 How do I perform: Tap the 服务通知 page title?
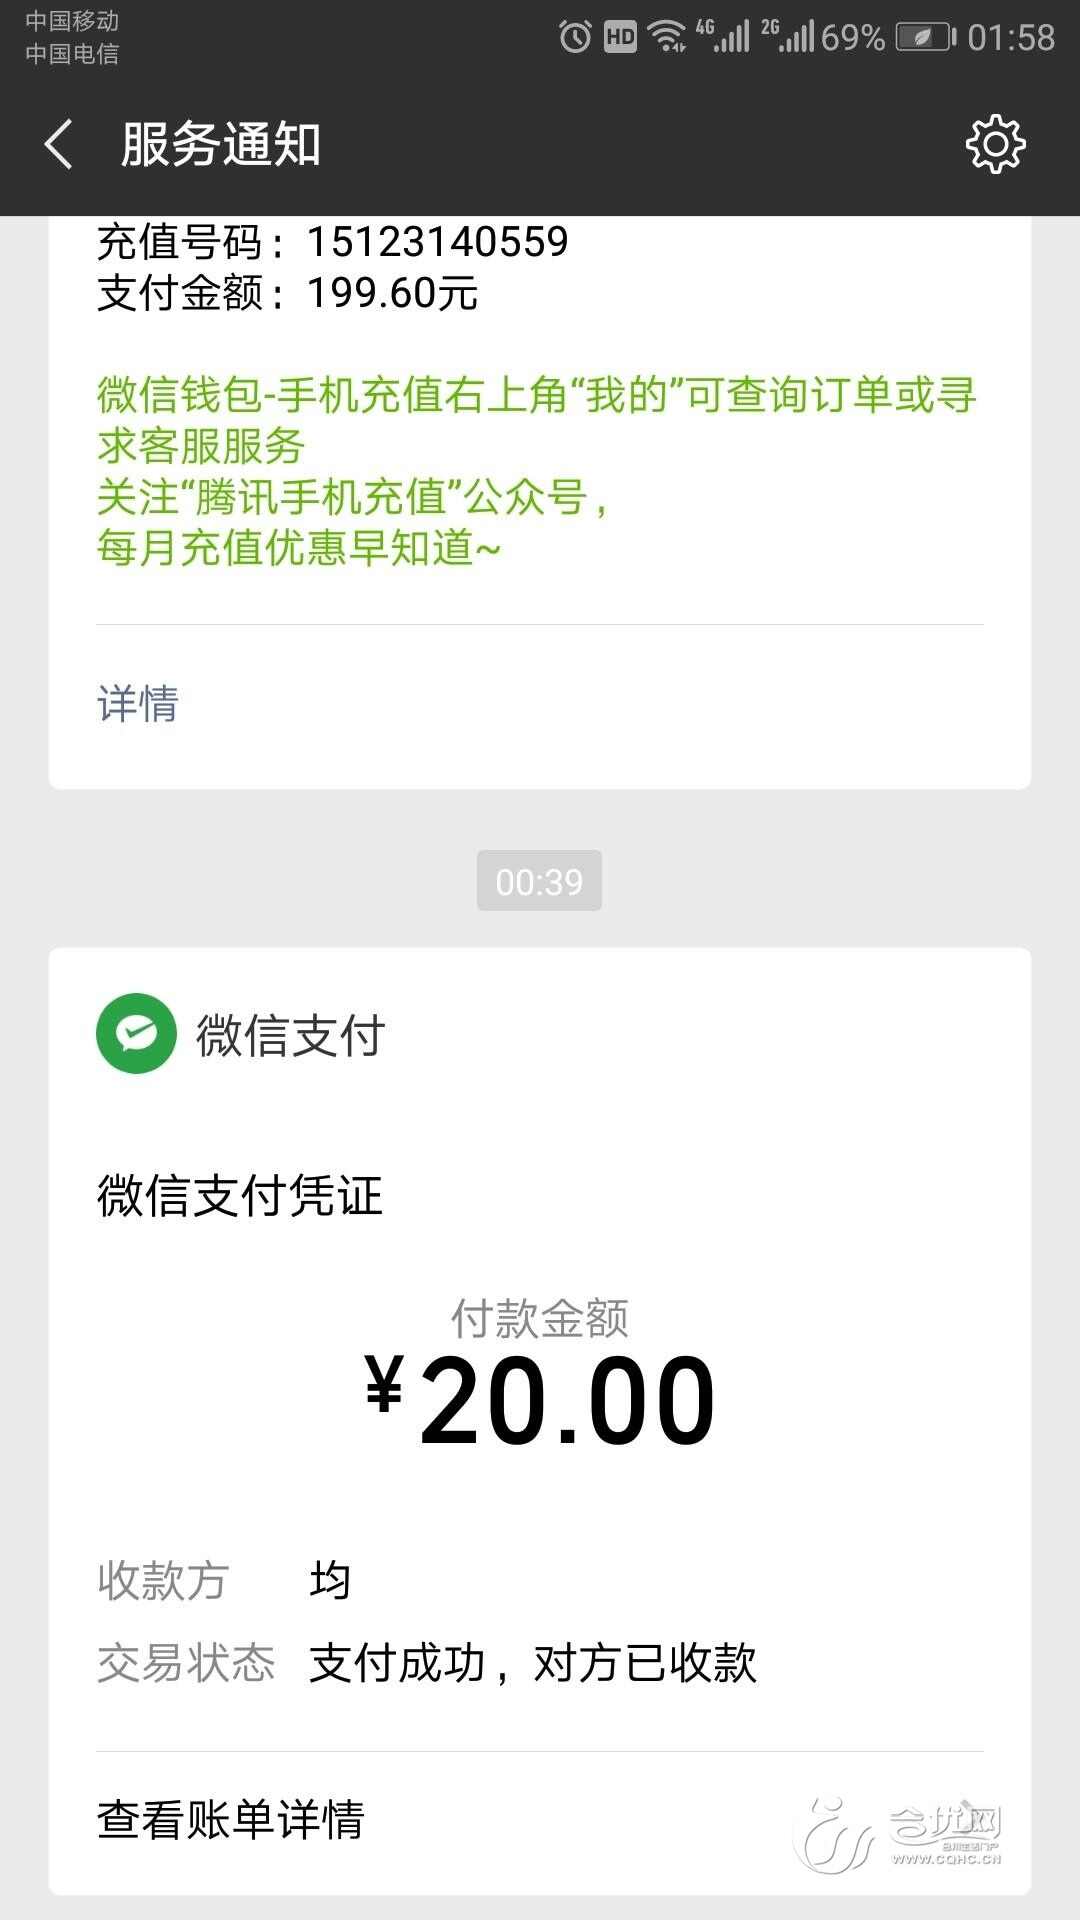[x=221, y=144]
